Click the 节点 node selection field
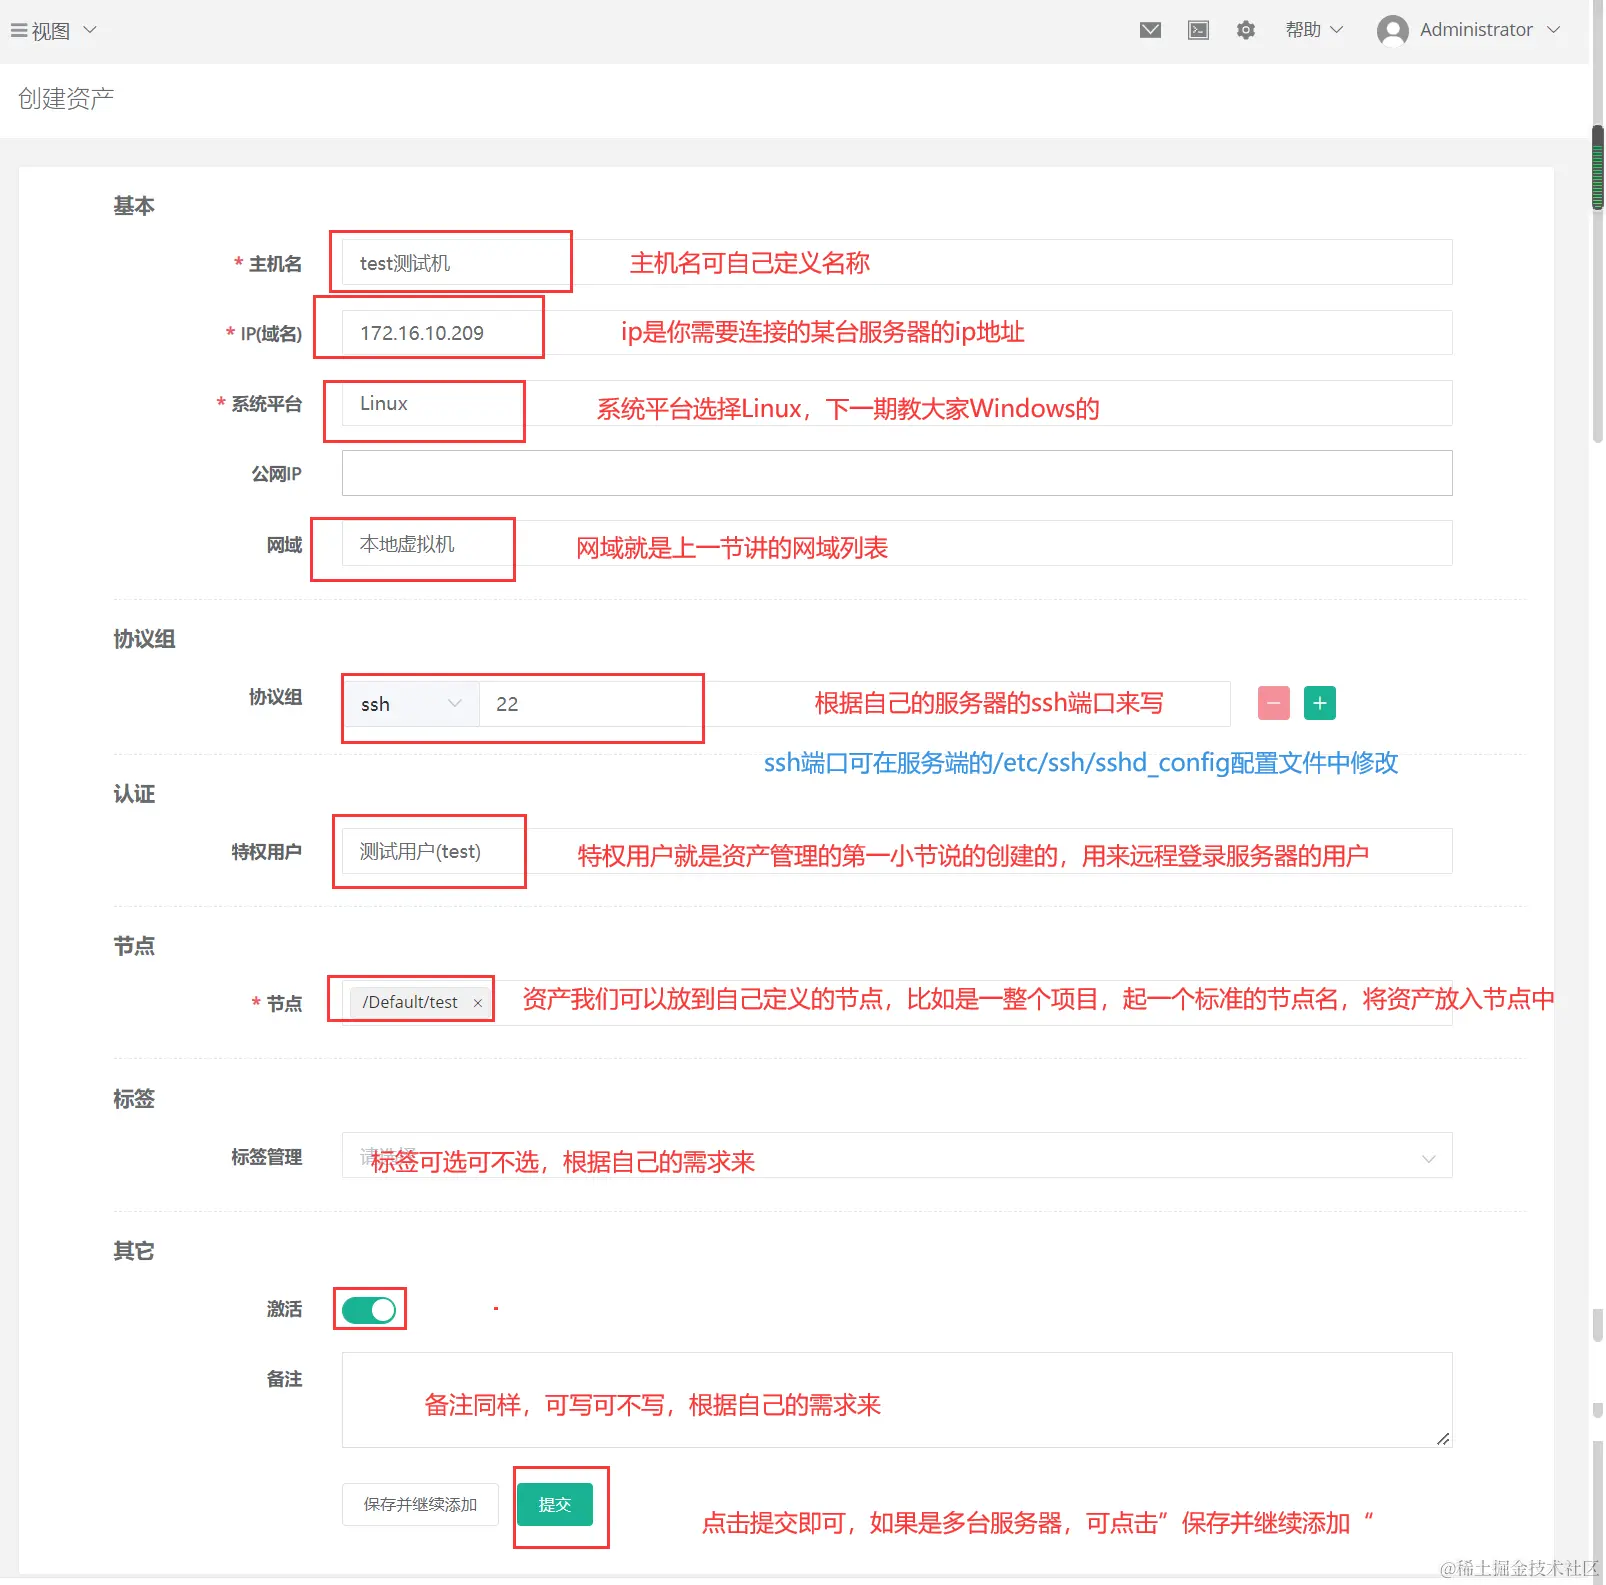This screenshot has width=1606, height=1585. (897, 1003)
